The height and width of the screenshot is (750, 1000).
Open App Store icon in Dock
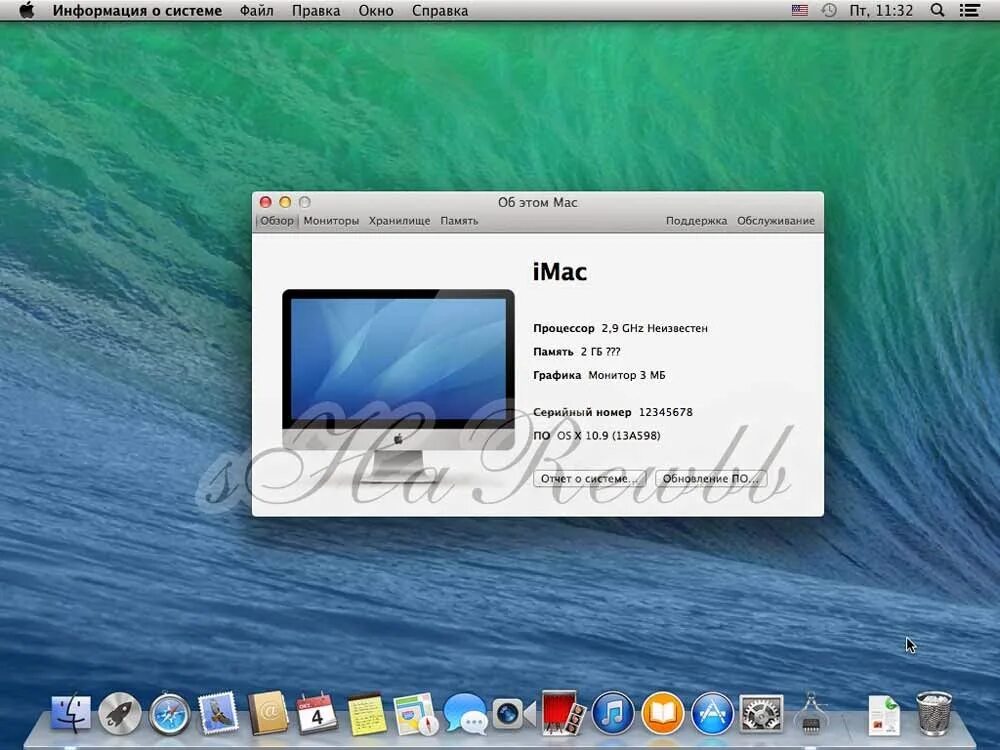[x=712, y=713]
